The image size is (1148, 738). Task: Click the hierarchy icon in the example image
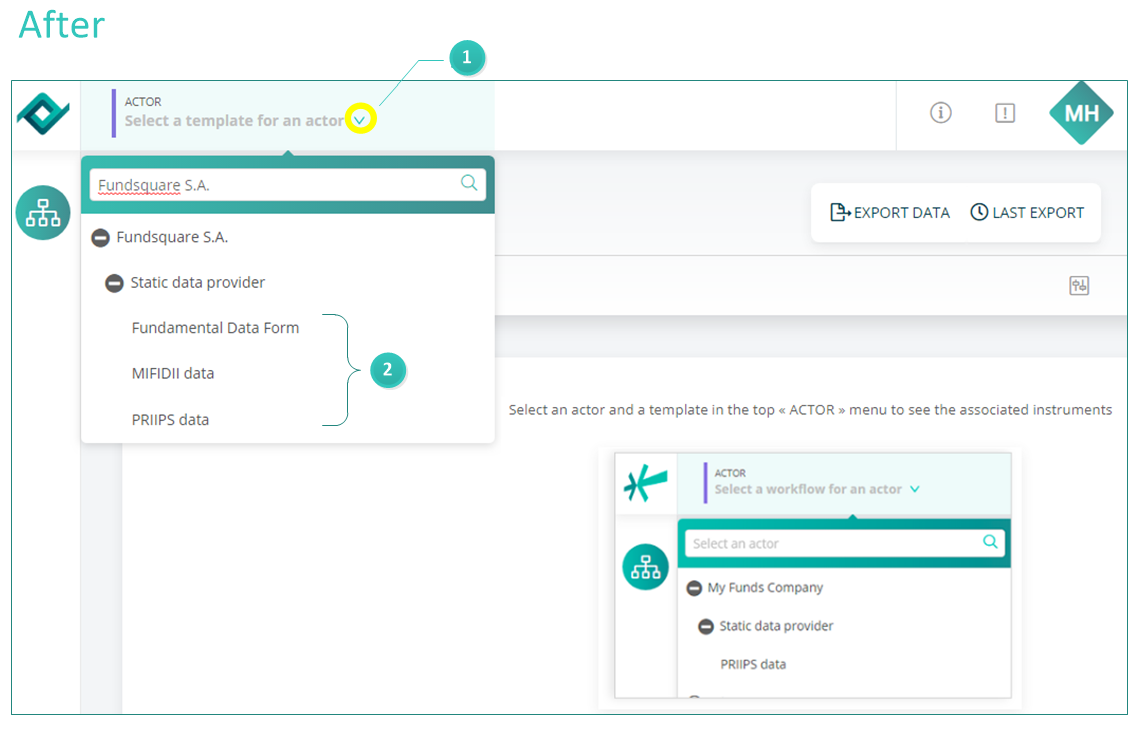[x=645, y=567]
